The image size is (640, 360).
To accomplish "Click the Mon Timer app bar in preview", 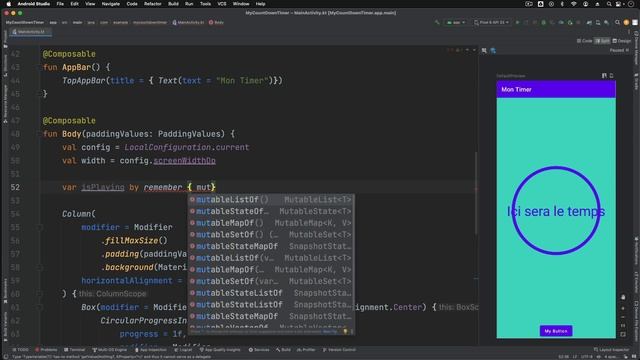I will (556, 89).
